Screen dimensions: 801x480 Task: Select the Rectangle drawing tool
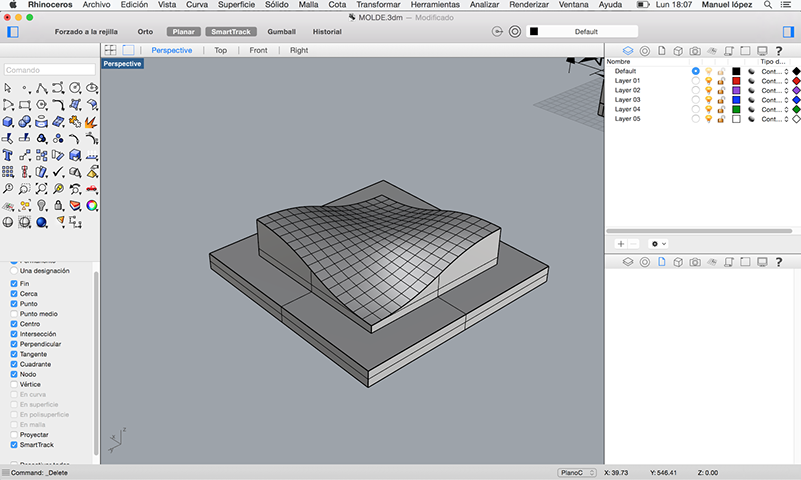[x=25, y=105]
